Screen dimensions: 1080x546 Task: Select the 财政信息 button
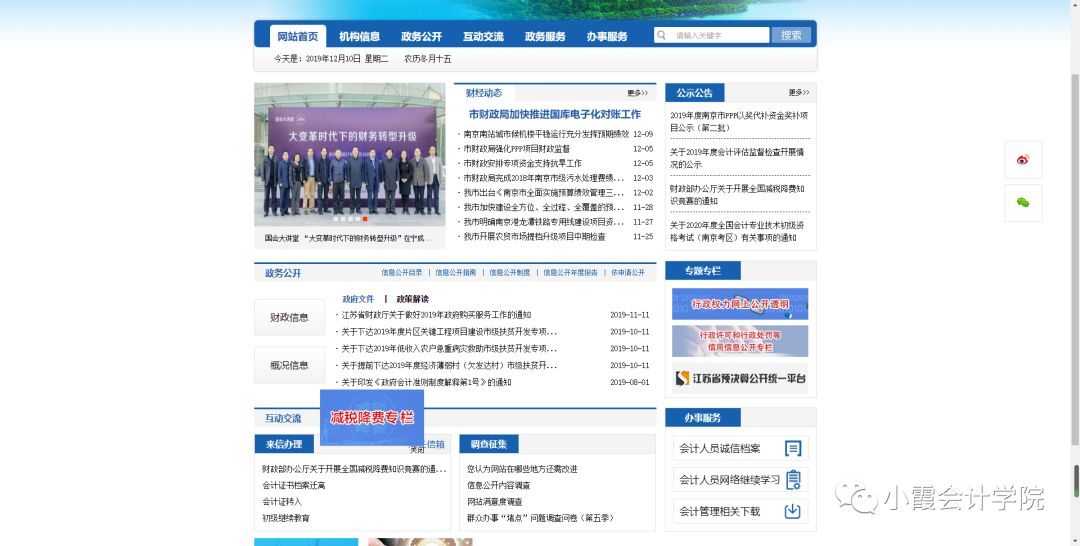289,317
